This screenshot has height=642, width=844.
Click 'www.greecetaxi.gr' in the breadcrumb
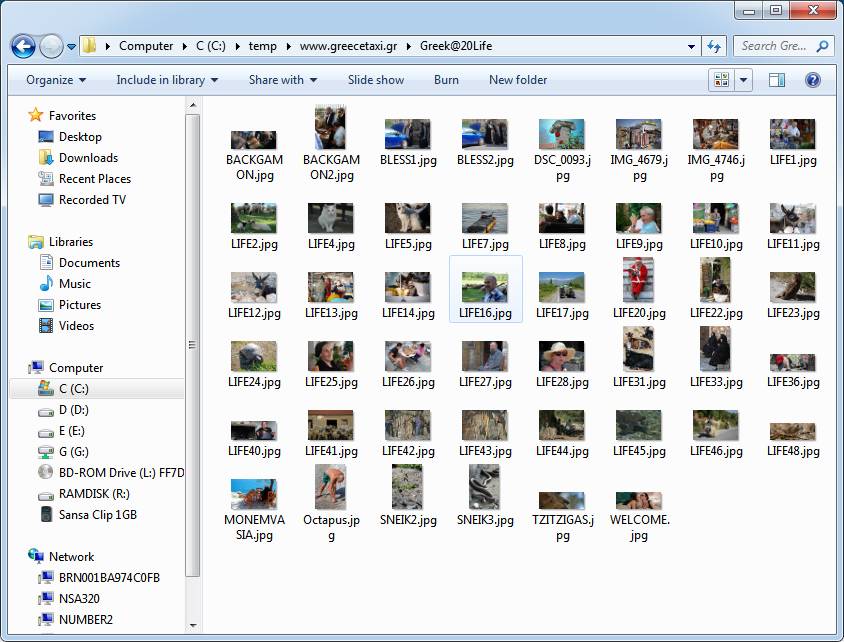(x=348, y=46)
